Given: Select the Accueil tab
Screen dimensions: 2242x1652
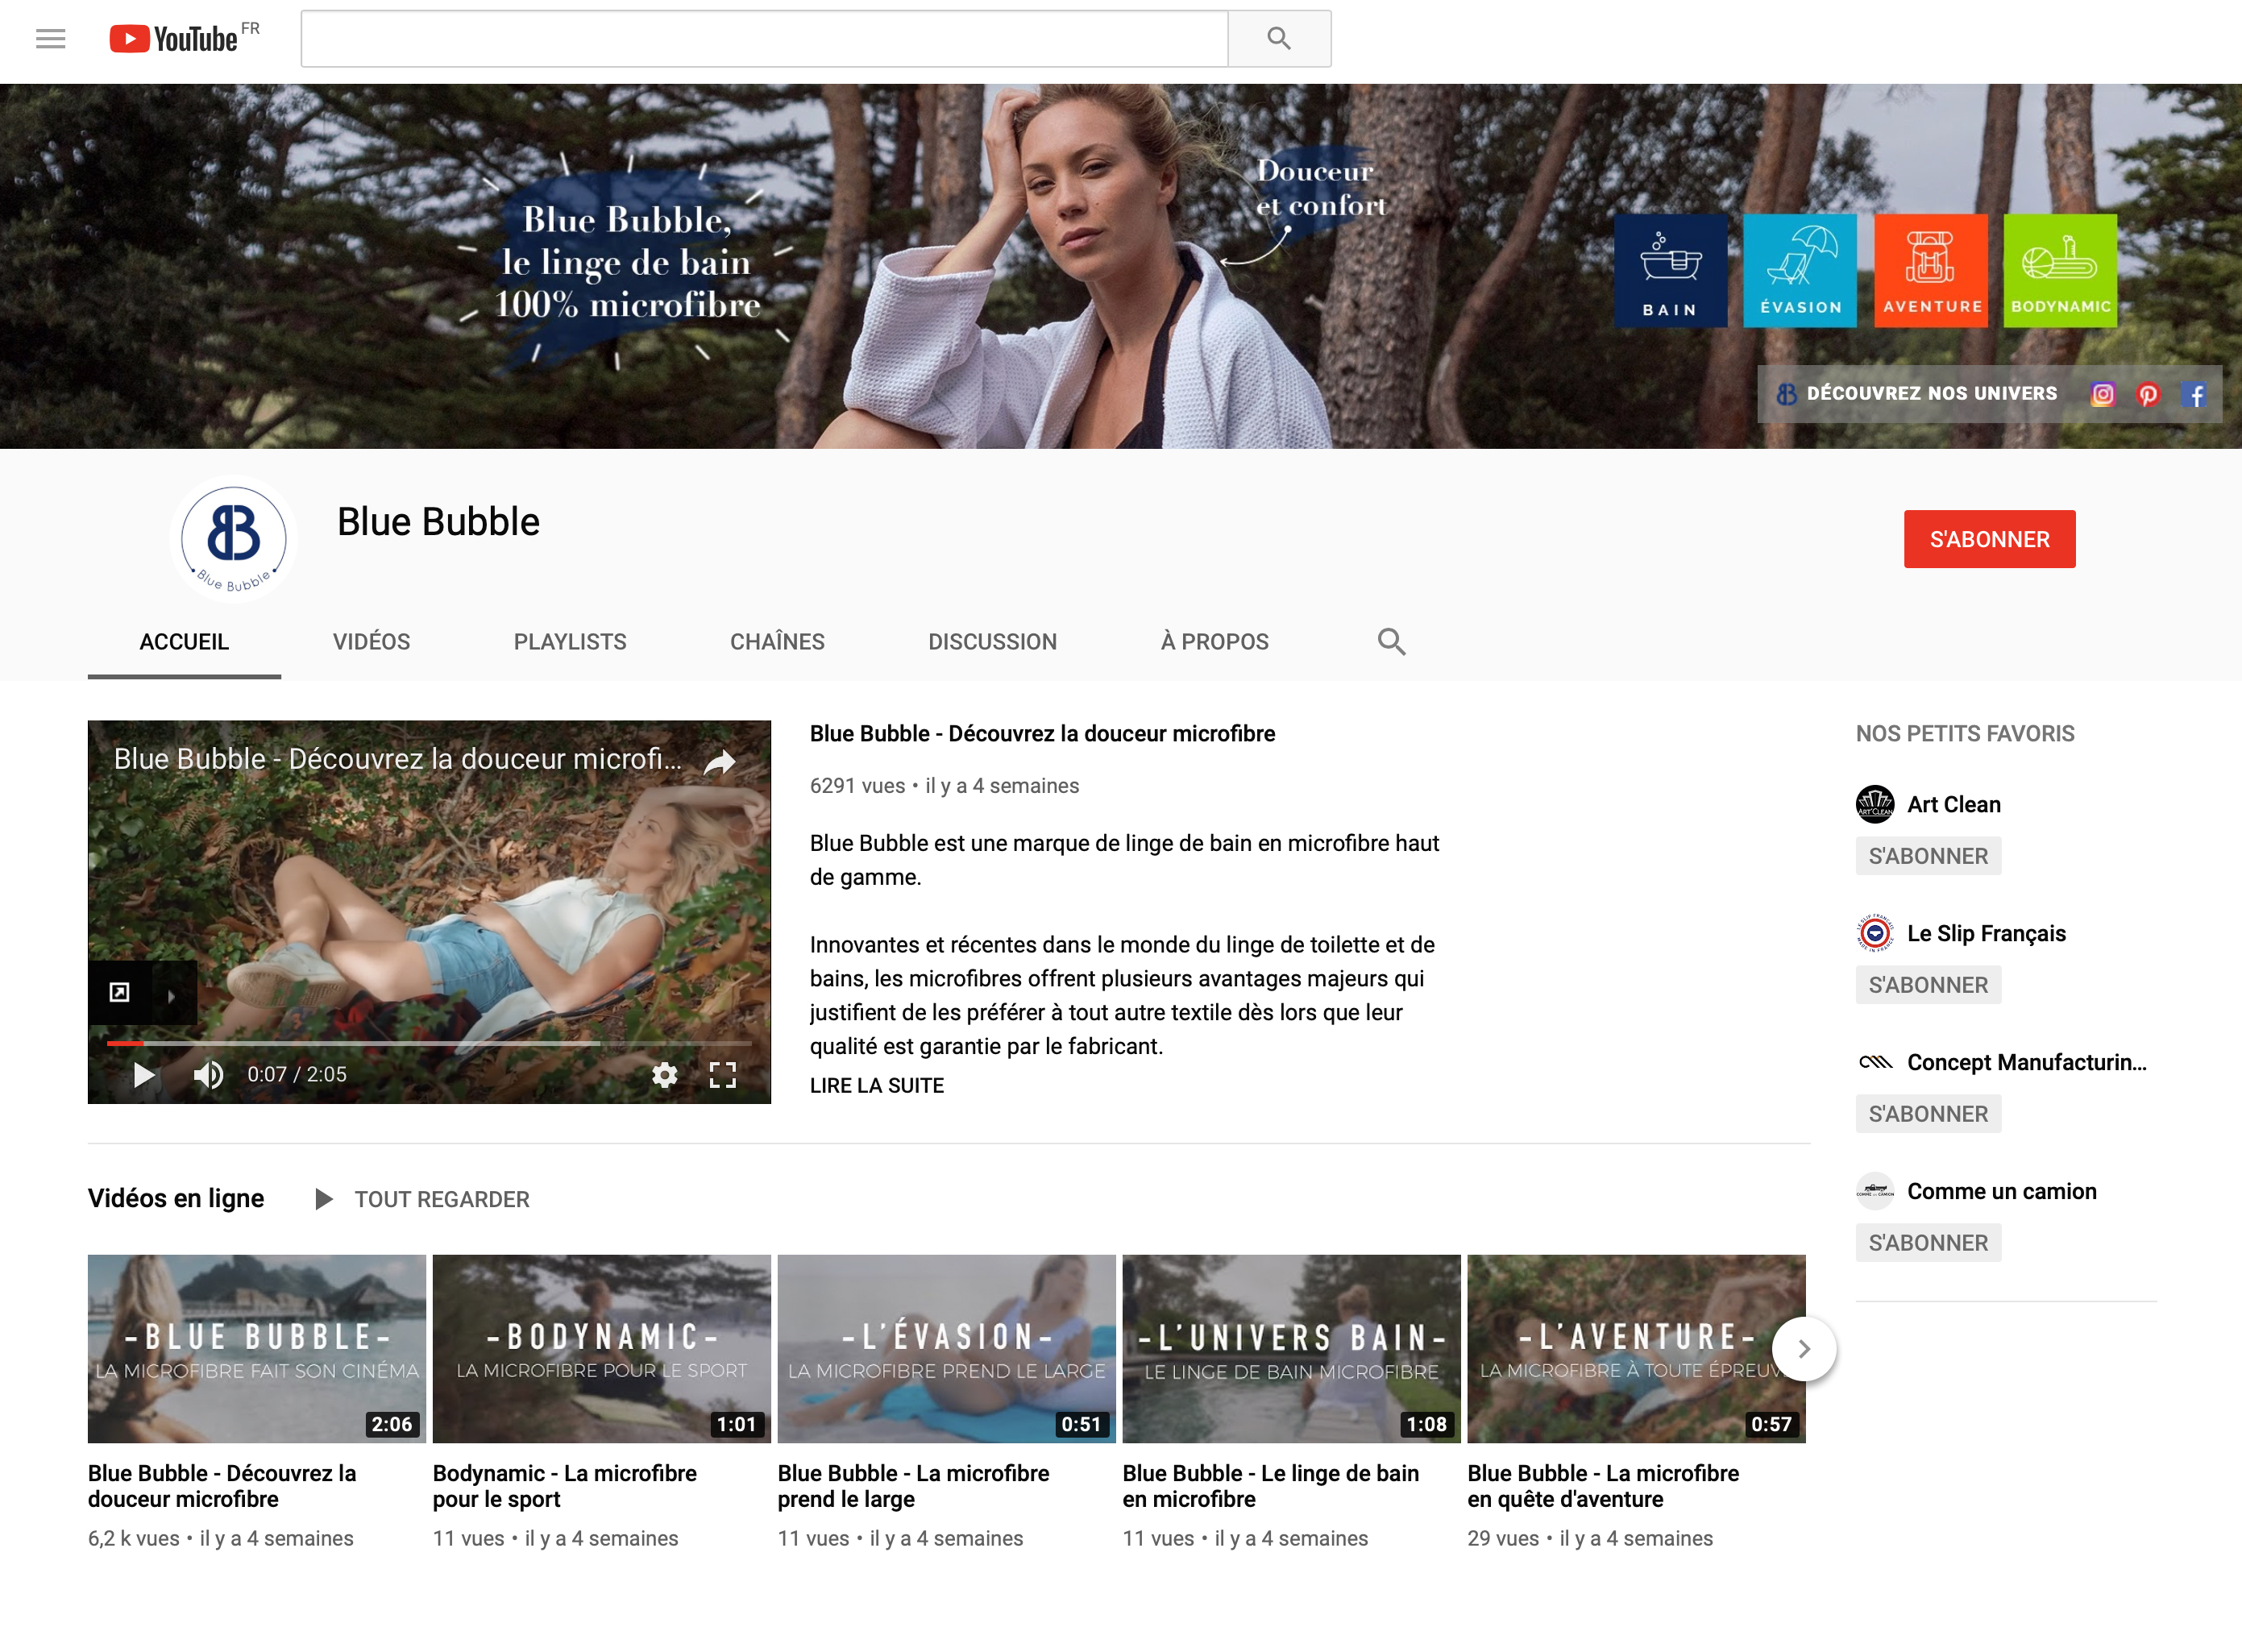Looking at the screenshot, I should point(184,642).
